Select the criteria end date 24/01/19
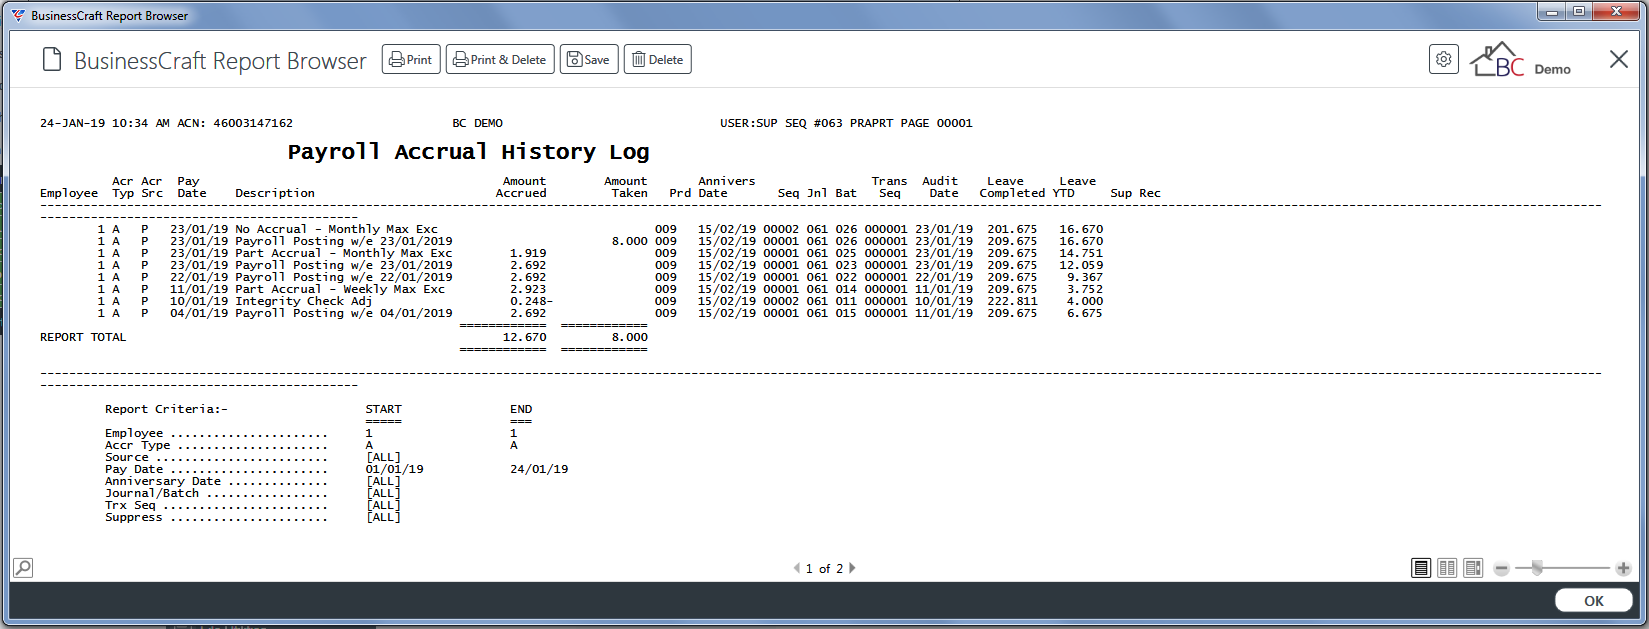 coord(539,469)
